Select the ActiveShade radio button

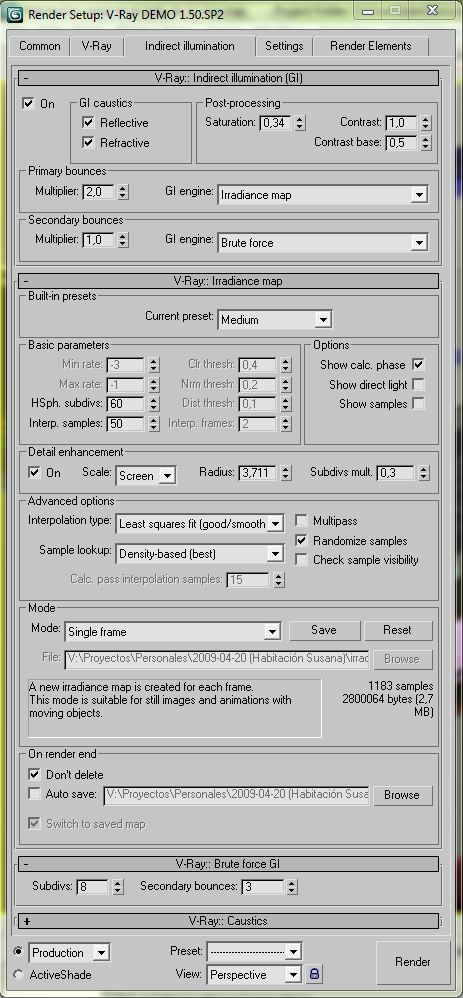coord(18,974)
